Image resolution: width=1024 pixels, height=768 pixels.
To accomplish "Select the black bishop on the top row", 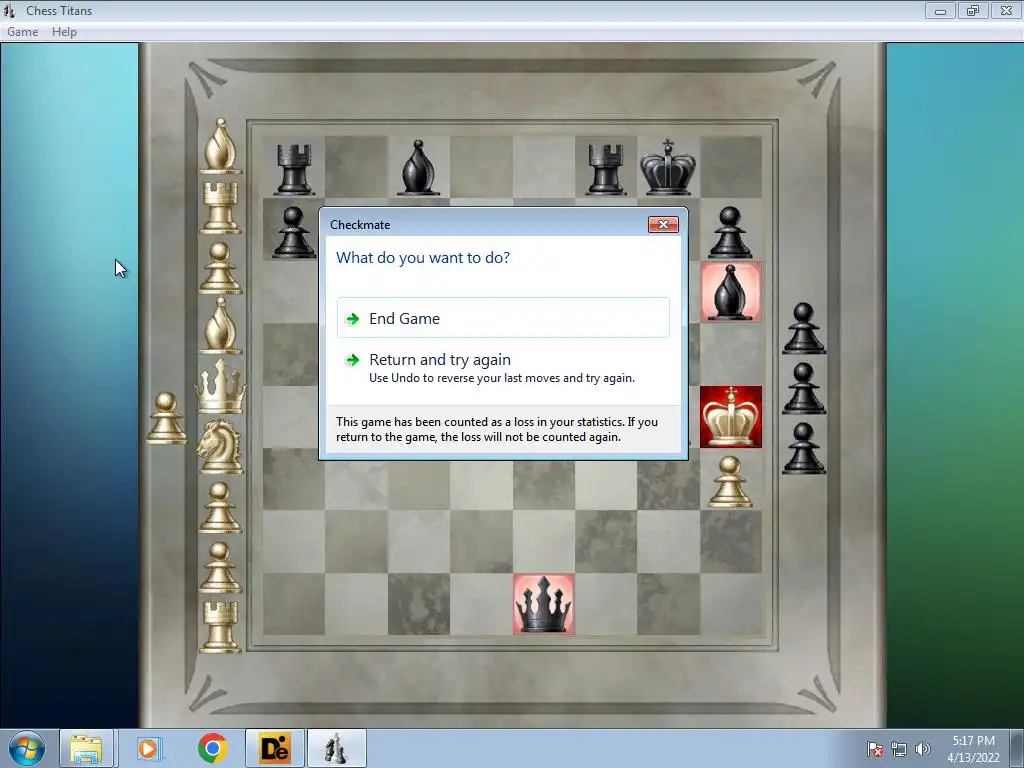I will (418, 168).
